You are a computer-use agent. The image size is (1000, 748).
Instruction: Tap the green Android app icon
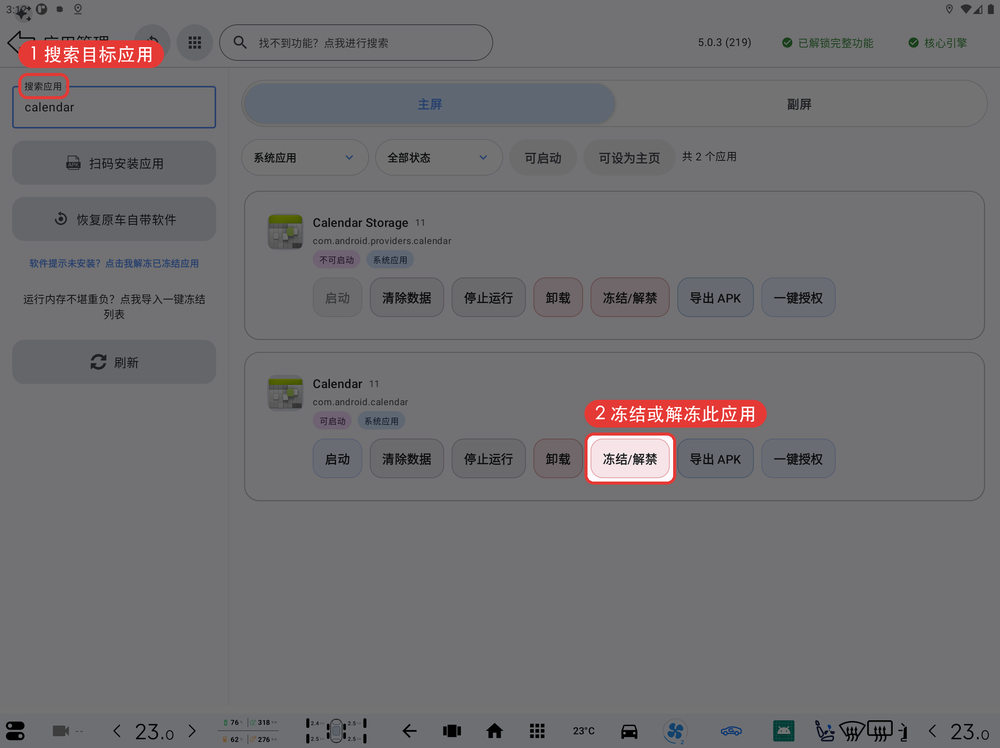click(783, 731)
